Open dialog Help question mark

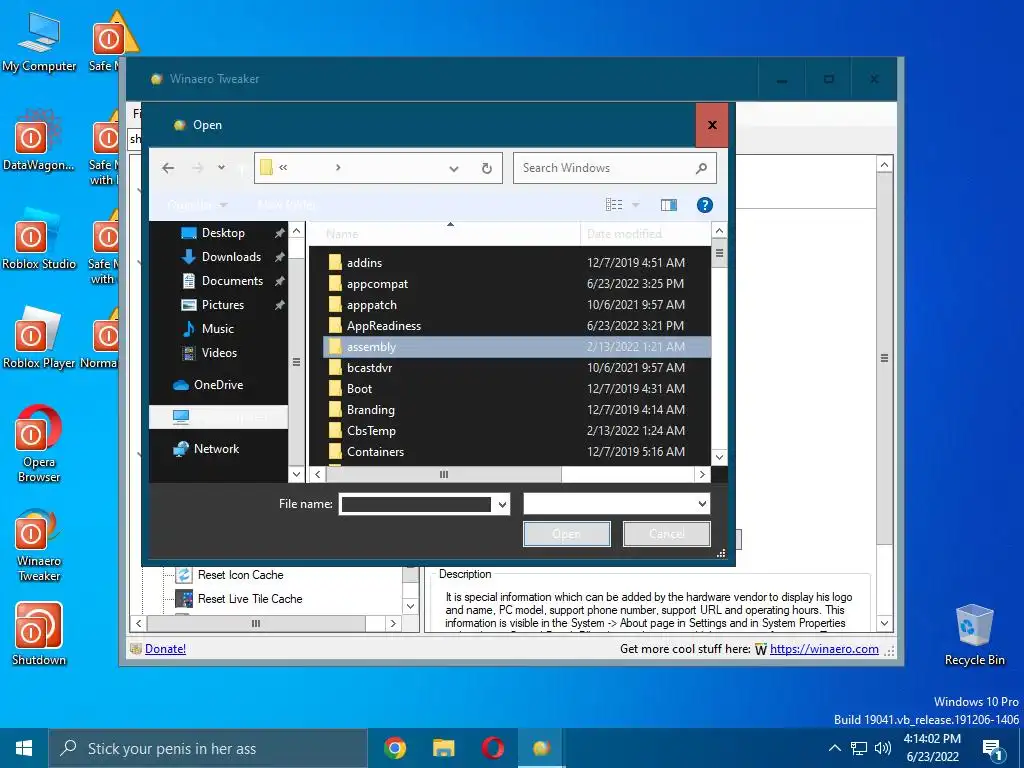[x=705, y=205]
